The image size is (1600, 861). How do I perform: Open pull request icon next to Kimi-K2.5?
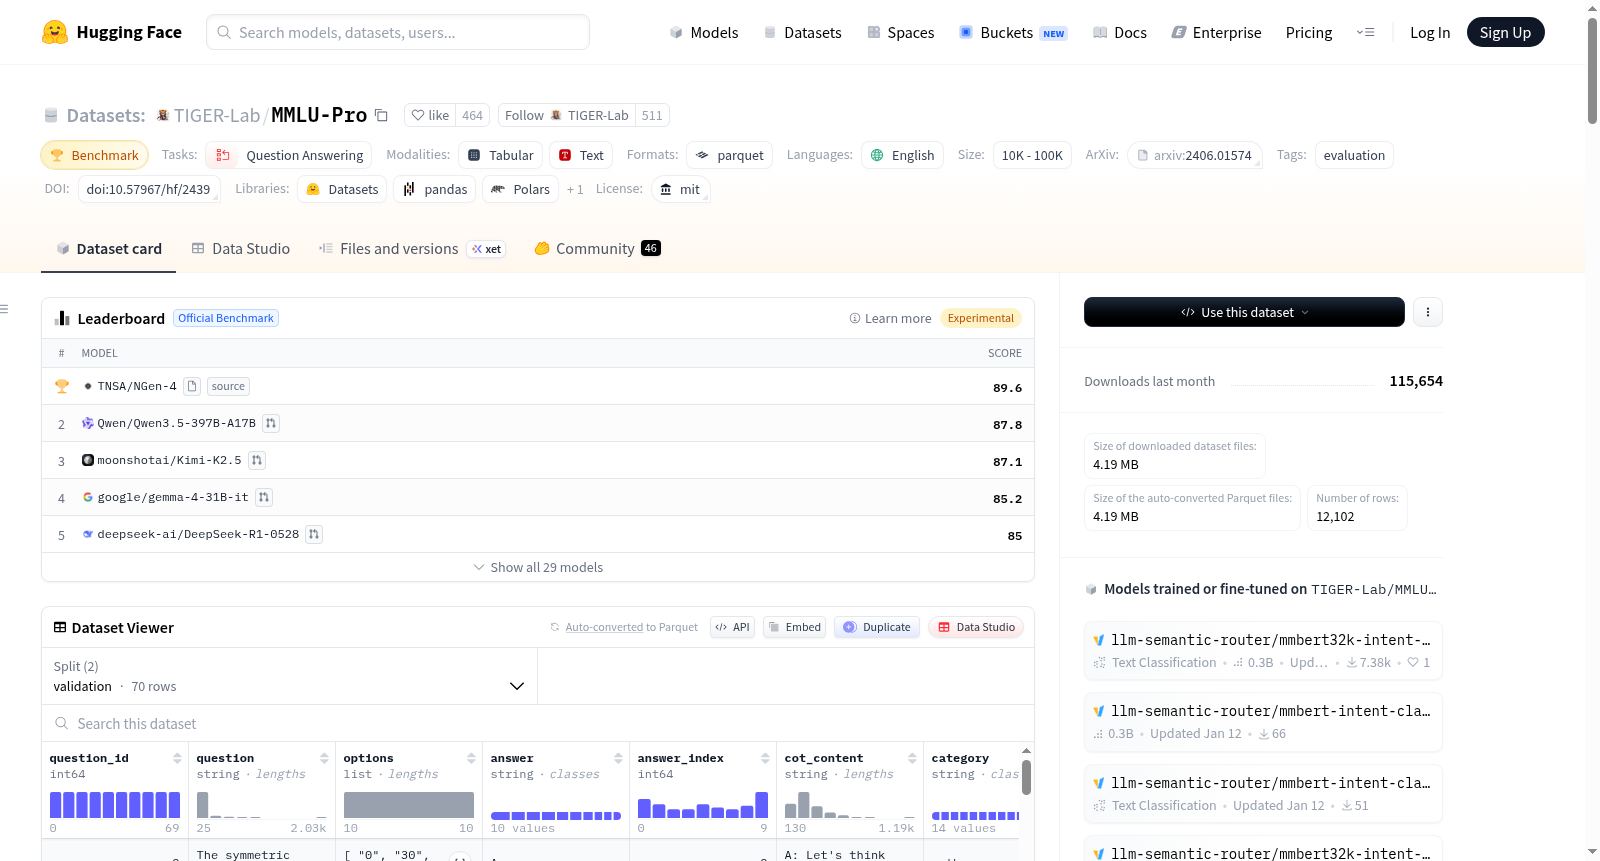coord(257,460)
